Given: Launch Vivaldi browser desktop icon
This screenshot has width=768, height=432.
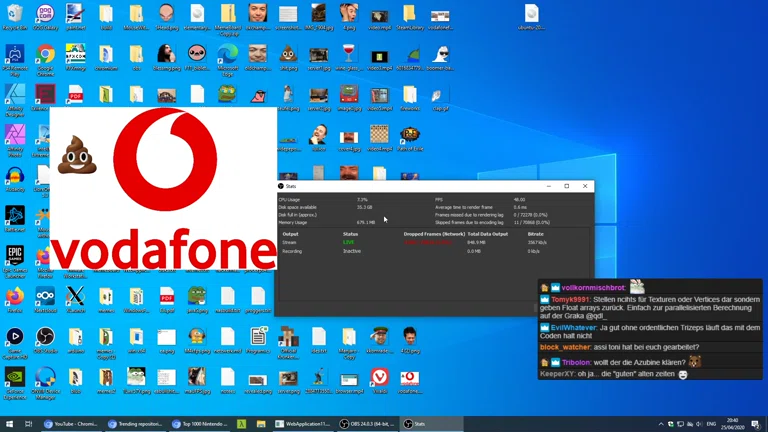Looking at the screenshot, I should [x=380, y=378].
